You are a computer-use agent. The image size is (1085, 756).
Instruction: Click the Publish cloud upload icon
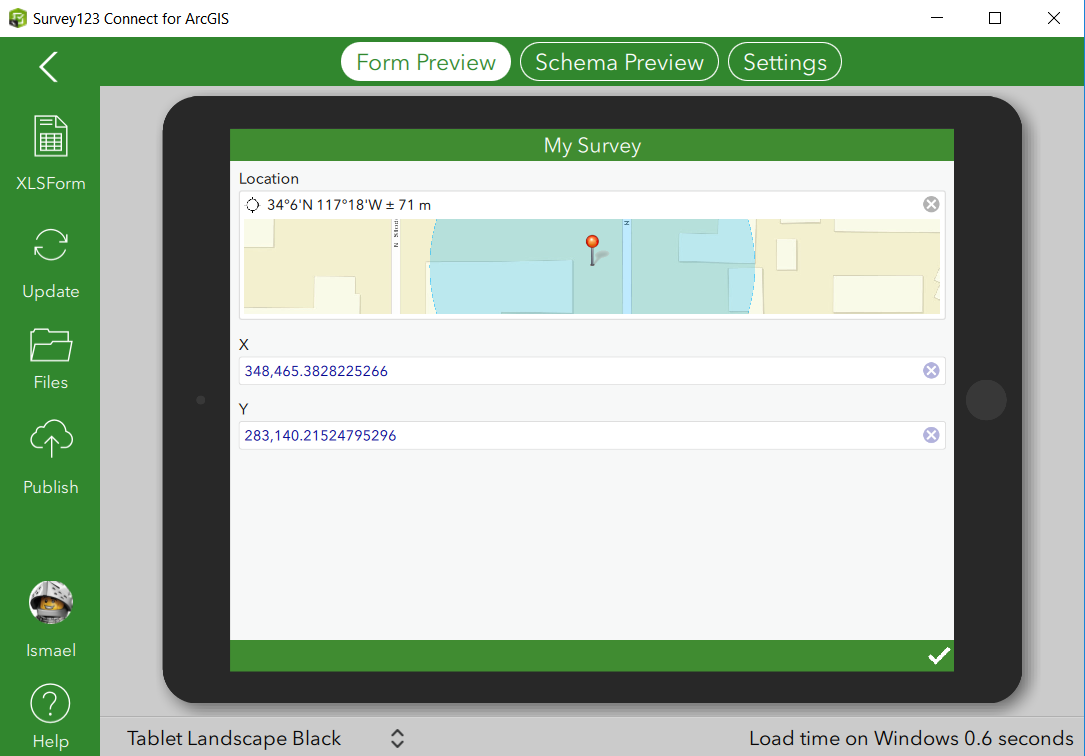point(51,439)
